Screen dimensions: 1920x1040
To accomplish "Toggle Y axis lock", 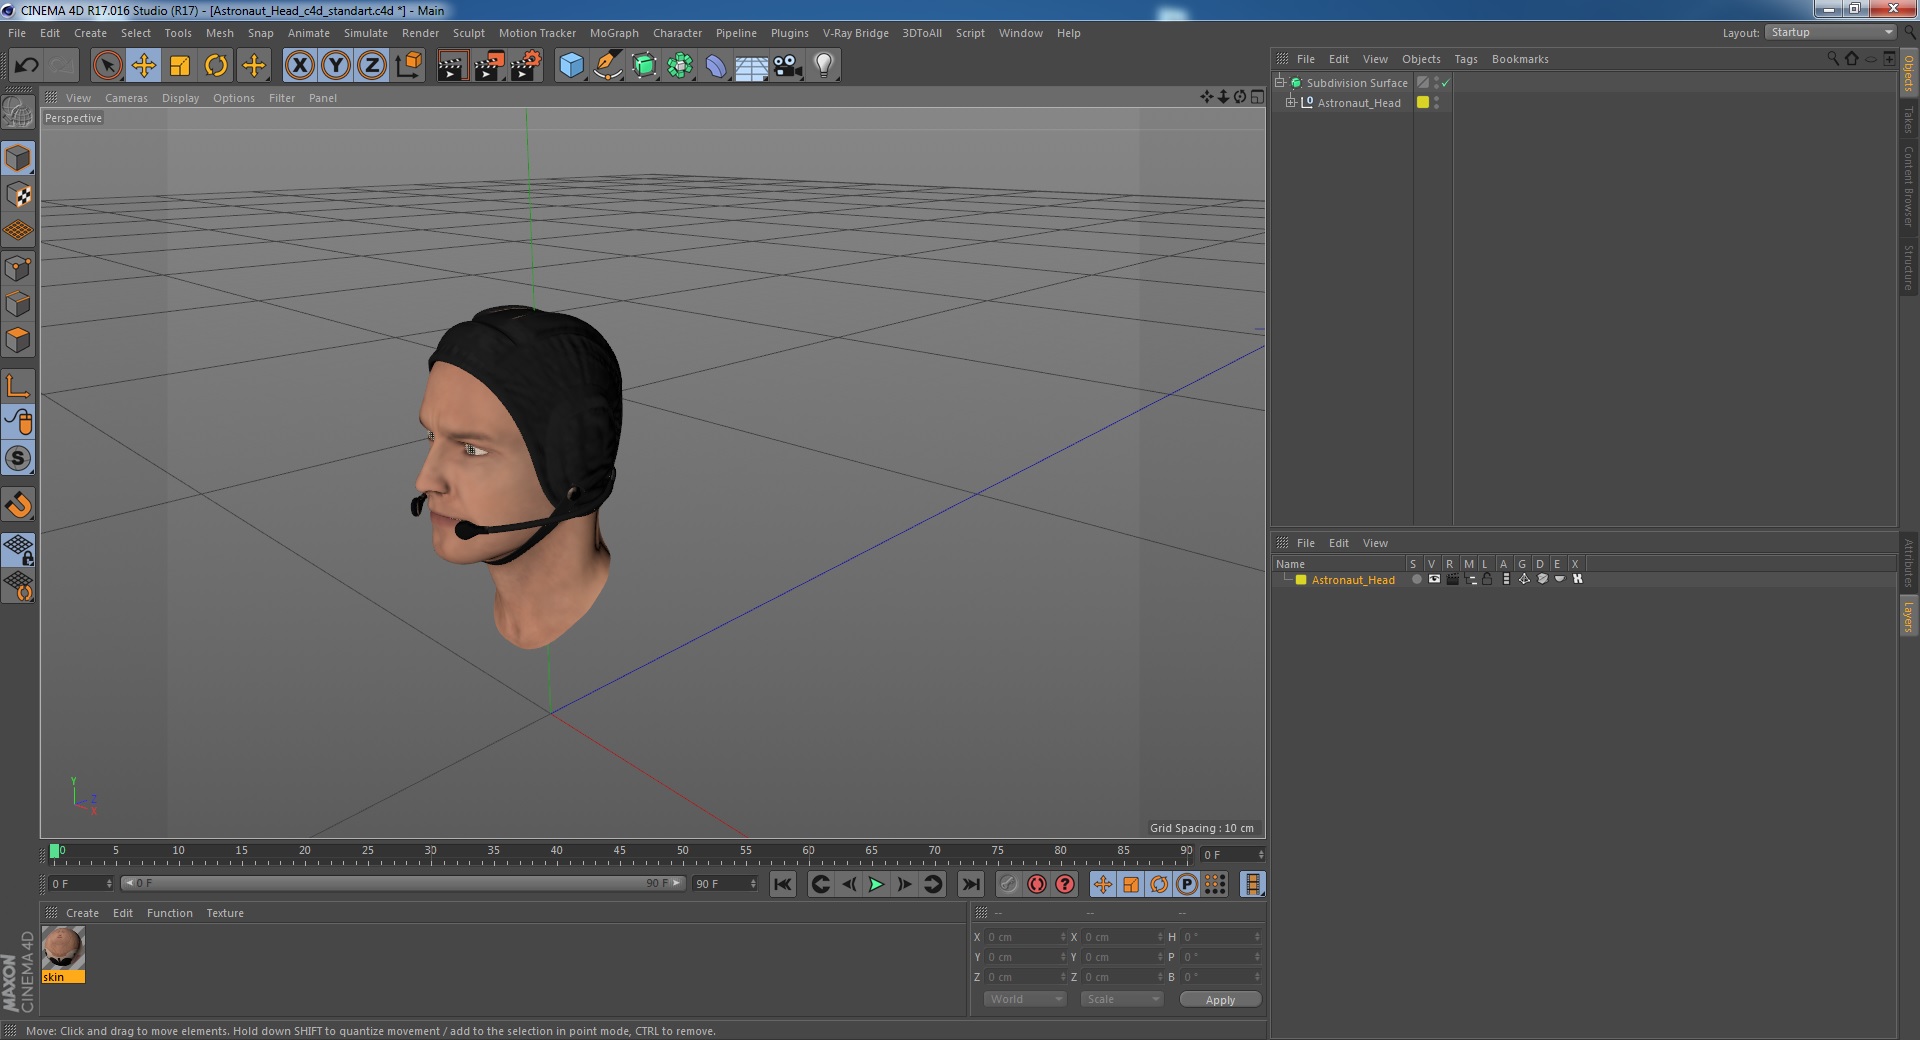I will click(x=336, y=66).
